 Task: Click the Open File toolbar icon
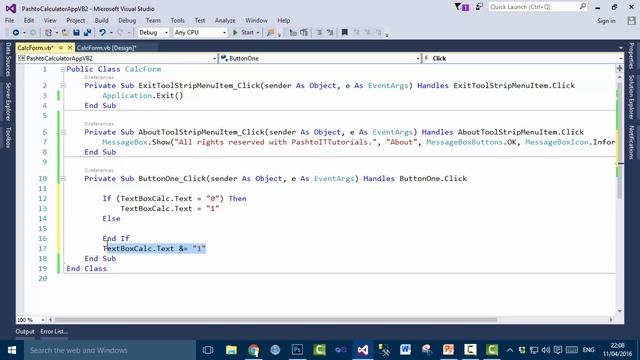pyautogui.click(x=65, y=32)
